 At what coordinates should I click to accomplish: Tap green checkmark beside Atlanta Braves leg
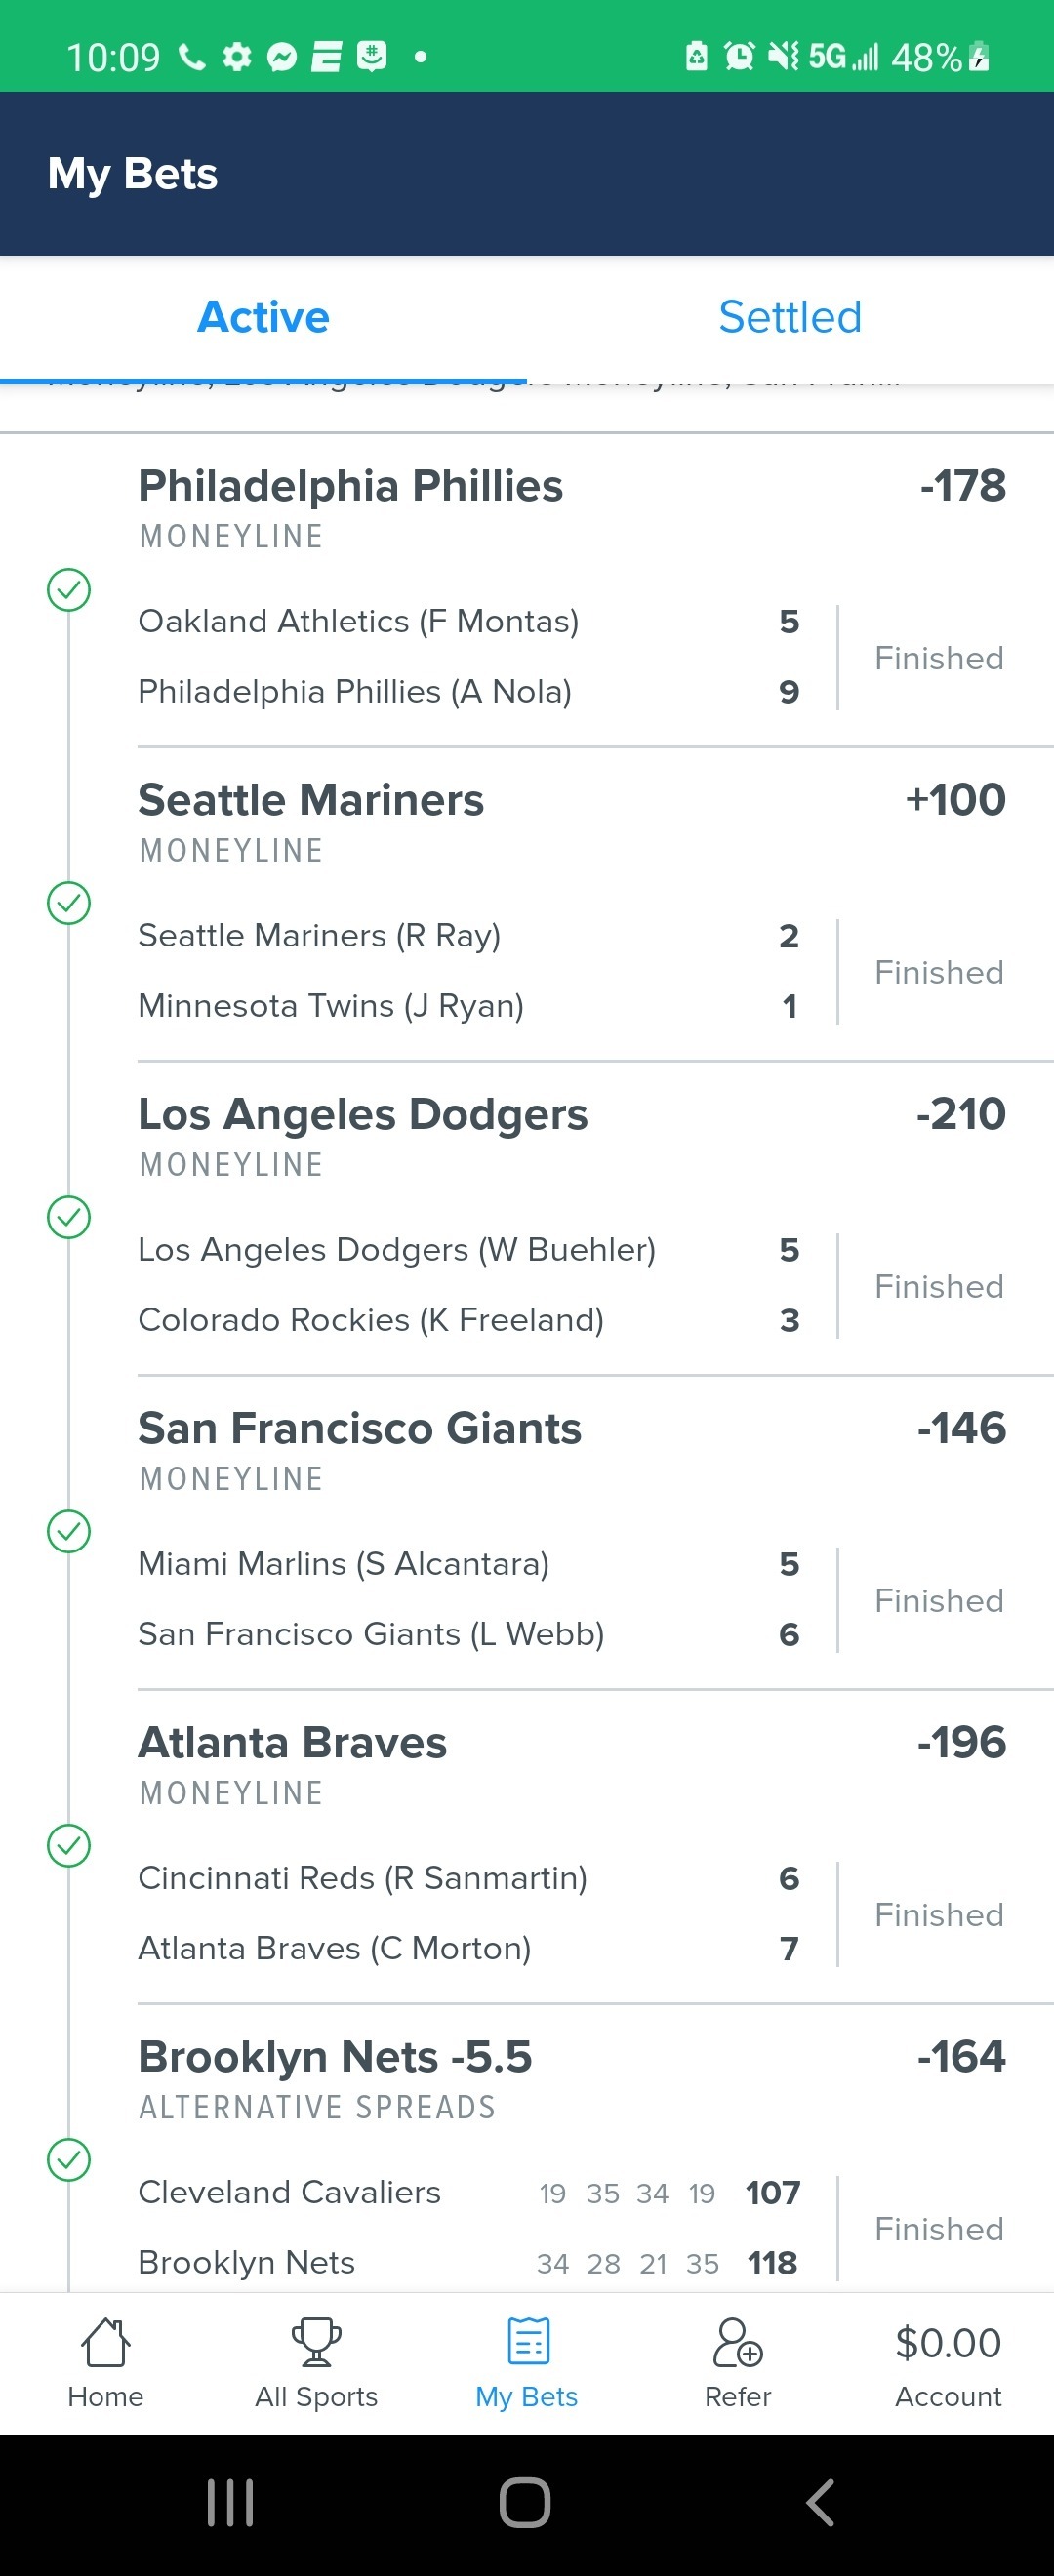click(x=69, y=1845)
